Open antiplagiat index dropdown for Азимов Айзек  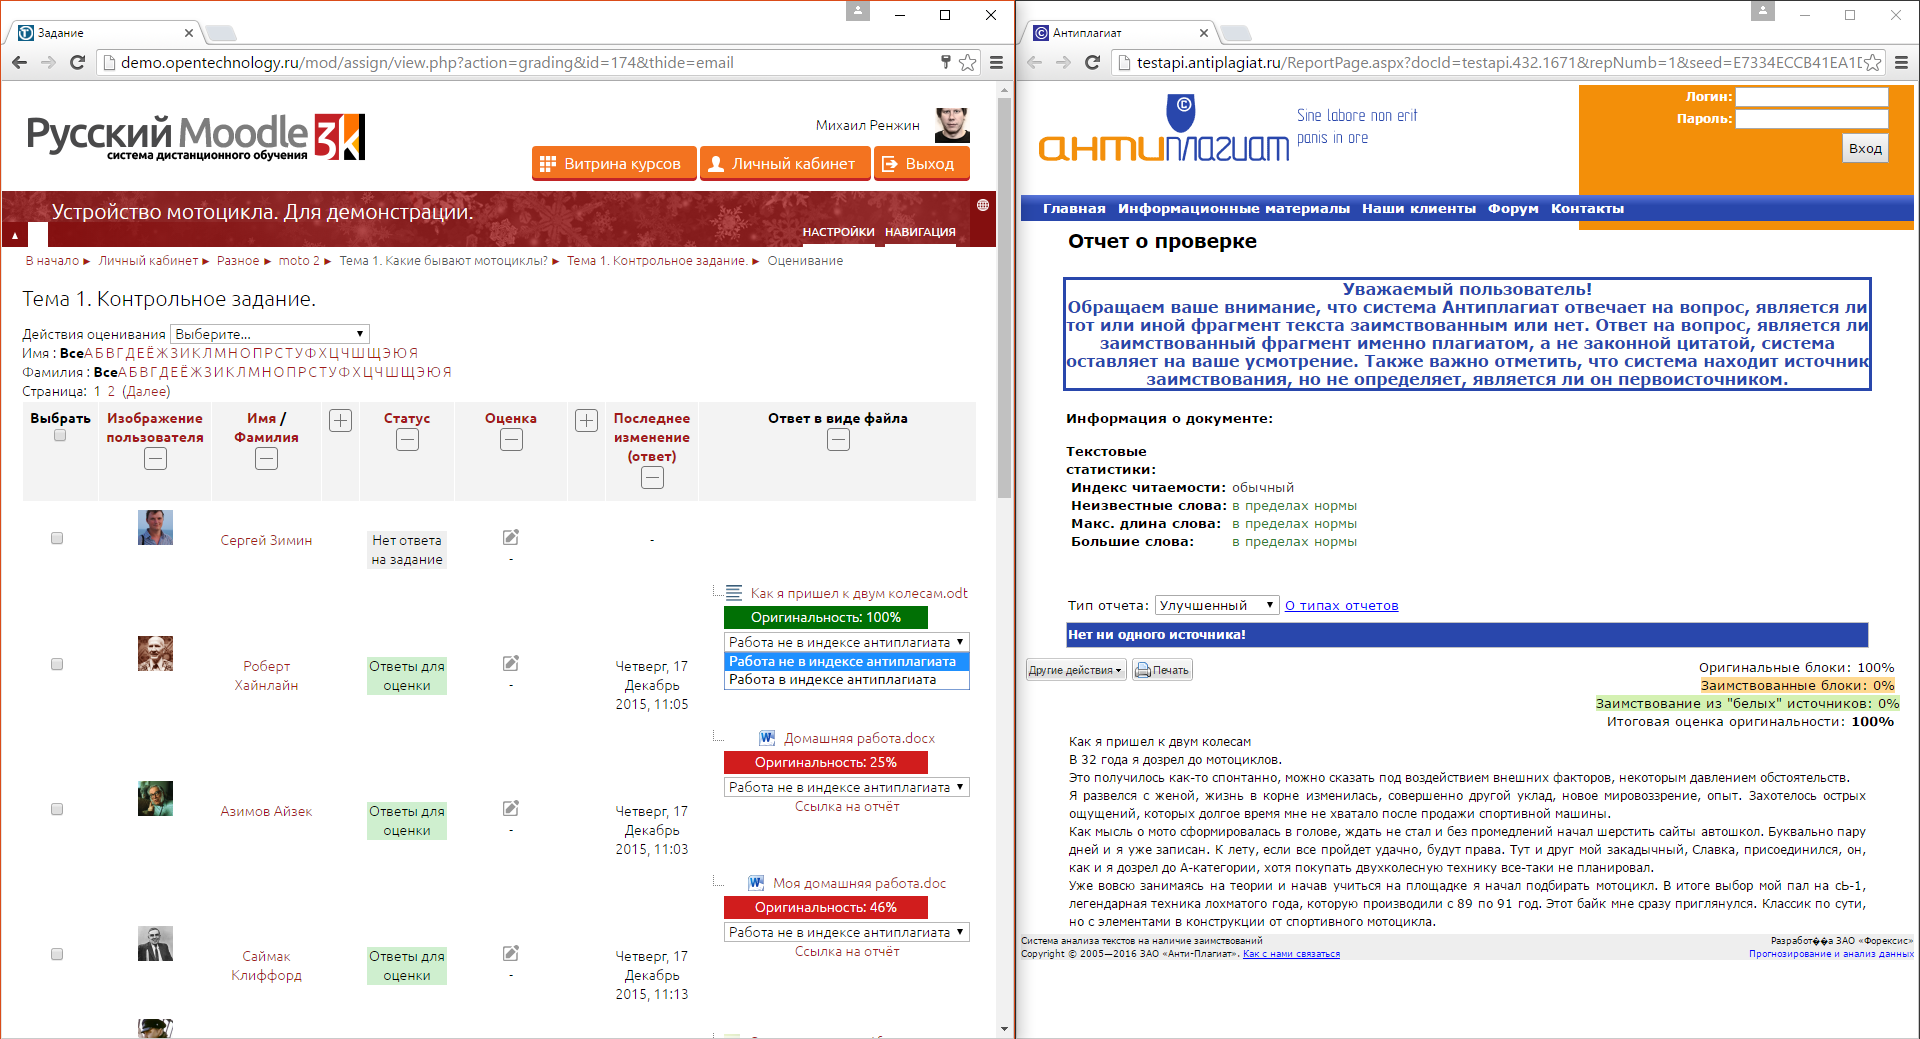coord(847,787)
